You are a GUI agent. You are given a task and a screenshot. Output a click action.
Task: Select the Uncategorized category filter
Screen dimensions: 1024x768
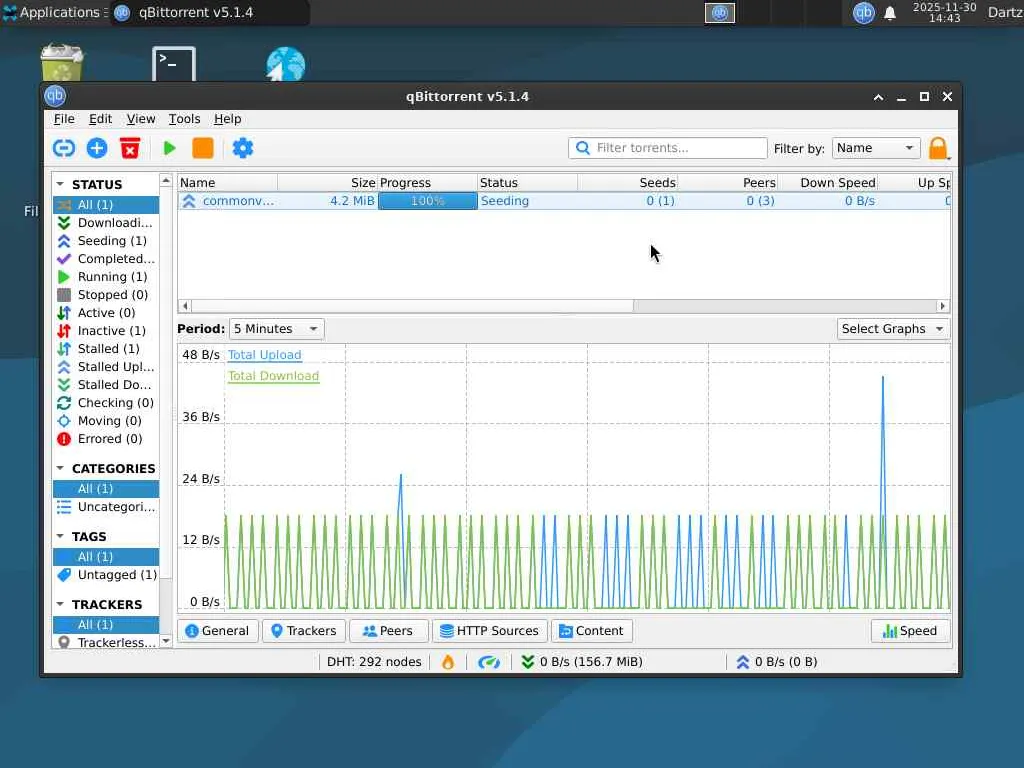point(106,507)
